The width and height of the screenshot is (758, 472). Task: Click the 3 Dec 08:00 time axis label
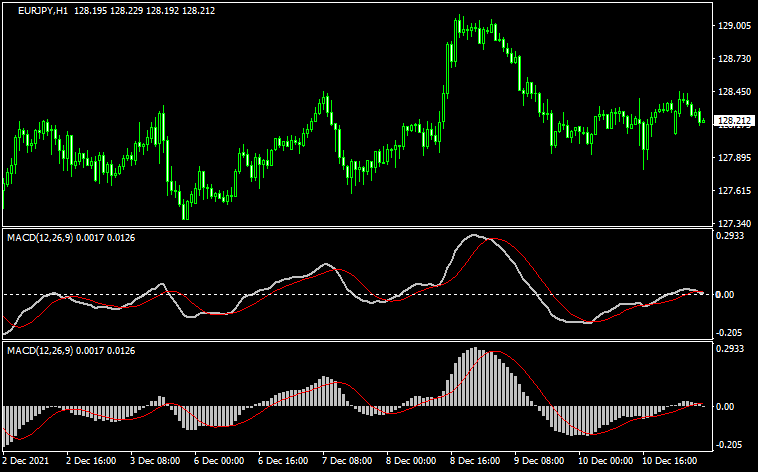coord(155,461)
